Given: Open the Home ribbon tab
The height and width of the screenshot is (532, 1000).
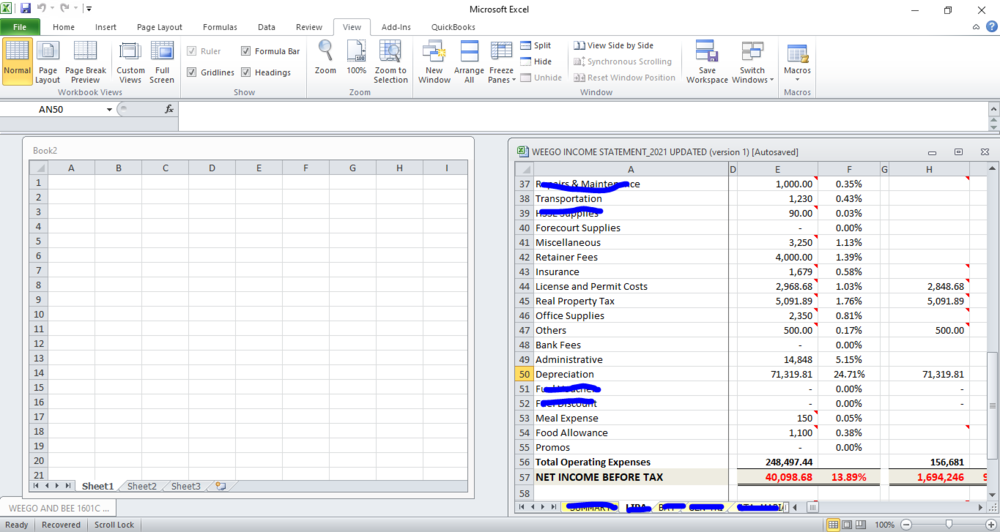Looking at the screenshot, I should (63, 27).
